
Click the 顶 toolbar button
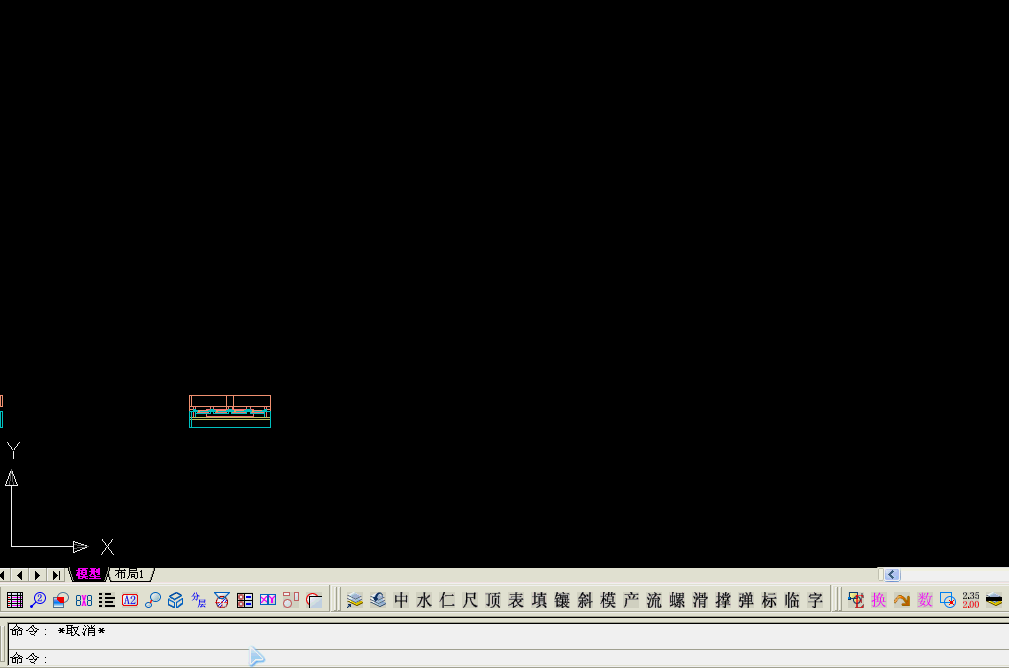click(494, 600)
